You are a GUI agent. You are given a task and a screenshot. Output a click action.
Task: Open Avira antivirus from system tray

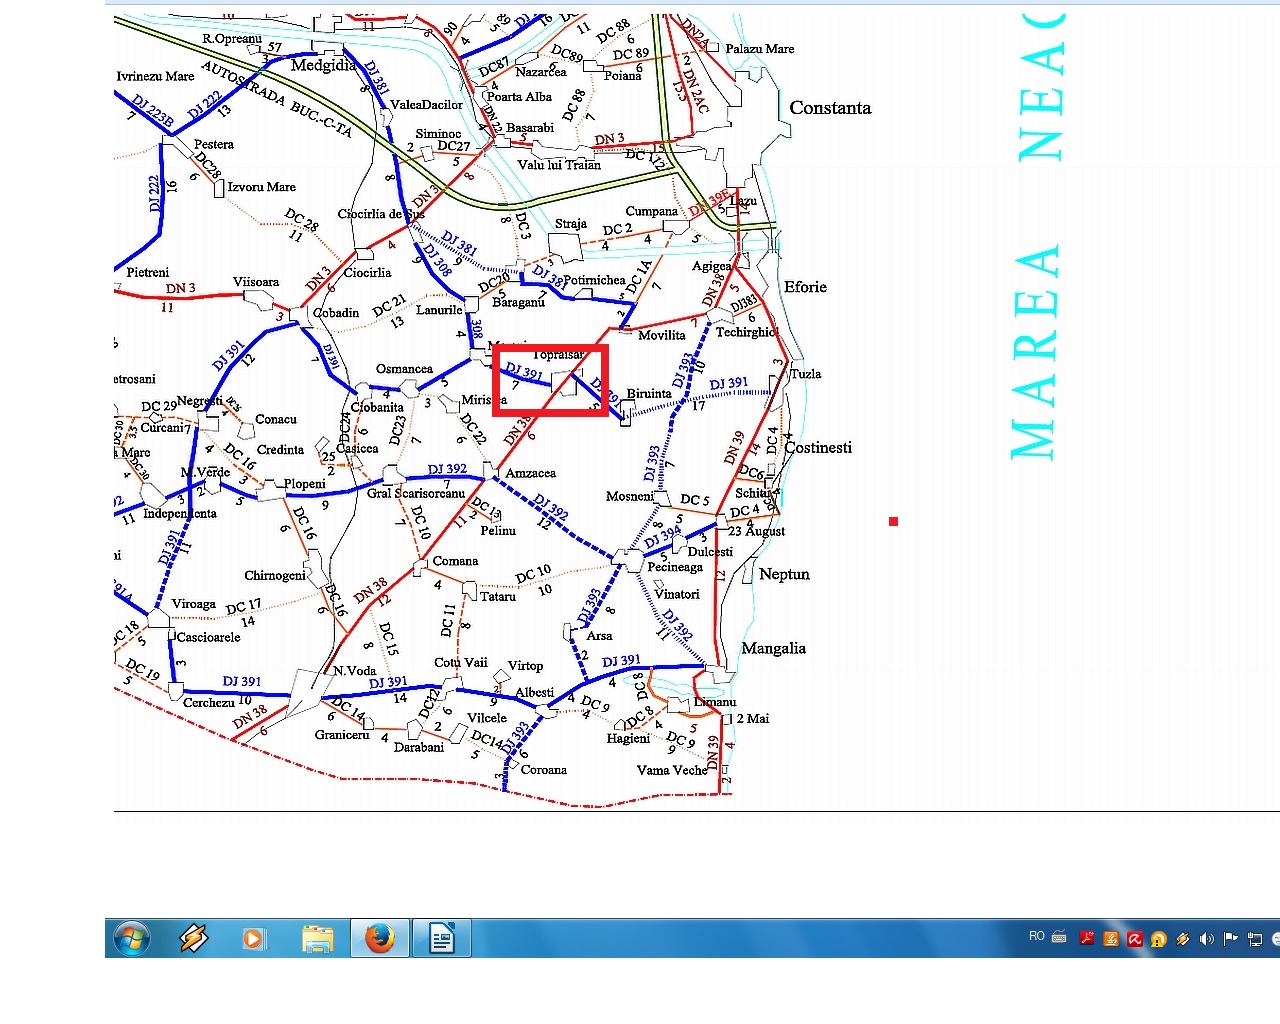click(1134, 938)
